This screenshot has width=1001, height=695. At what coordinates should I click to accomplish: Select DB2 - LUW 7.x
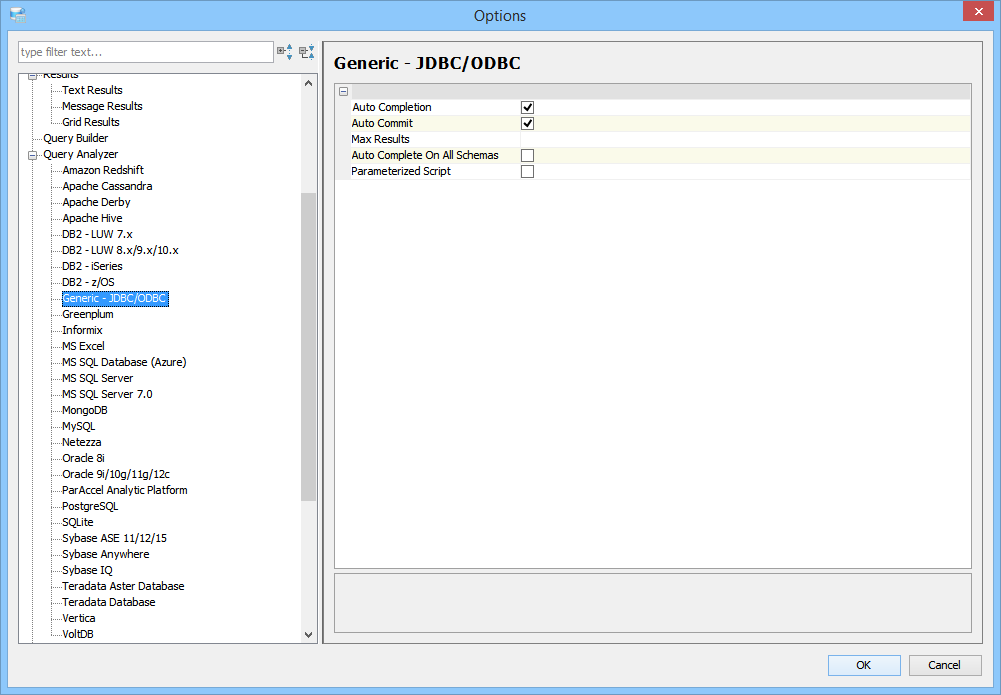point(97,234)
